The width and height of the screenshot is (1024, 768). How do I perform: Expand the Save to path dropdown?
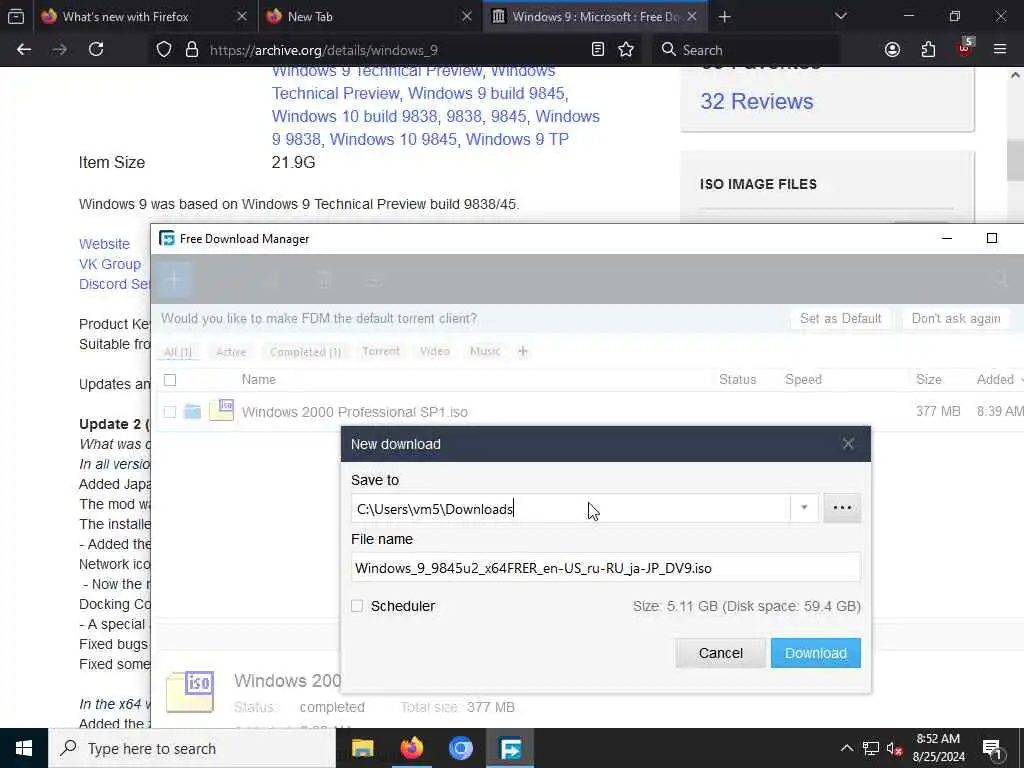(804, 508)
